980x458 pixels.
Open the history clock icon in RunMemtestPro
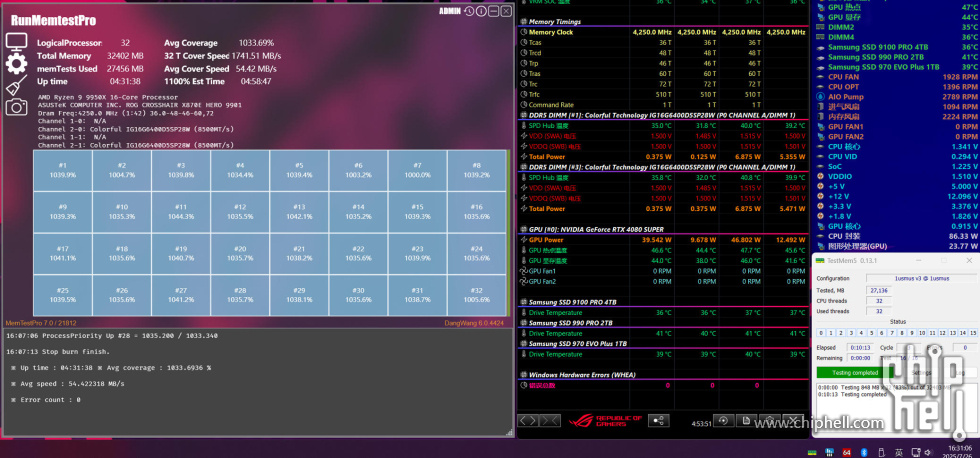tap(469, 11)
